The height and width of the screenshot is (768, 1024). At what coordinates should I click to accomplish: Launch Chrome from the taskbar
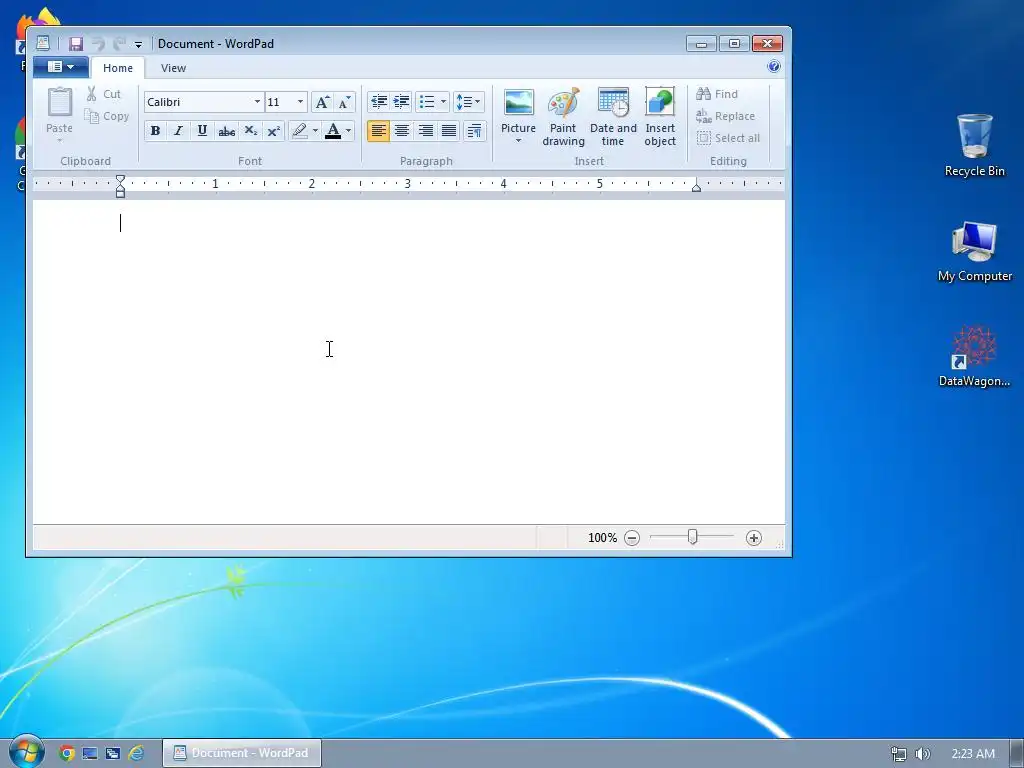tap(67, 753)
